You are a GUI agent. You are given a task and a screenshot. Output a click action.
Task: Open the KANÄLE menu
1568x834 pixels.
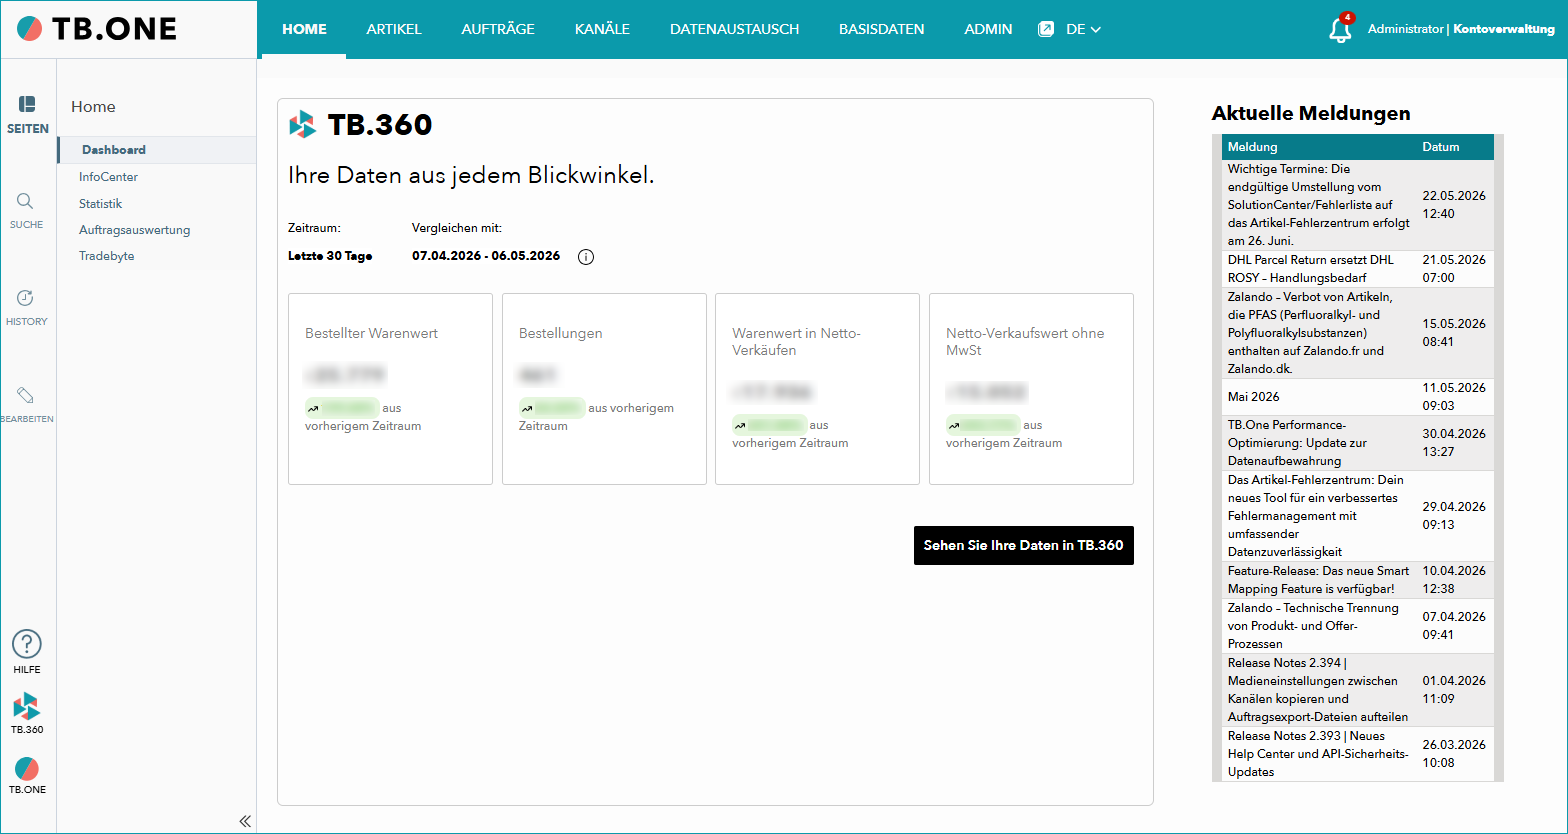(602, 29)
